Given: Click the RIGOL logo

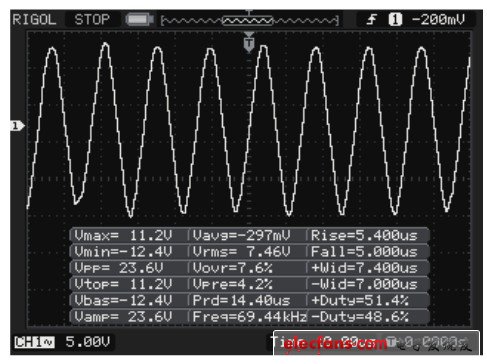Looking at the screenshot, I should click(34, 20).
